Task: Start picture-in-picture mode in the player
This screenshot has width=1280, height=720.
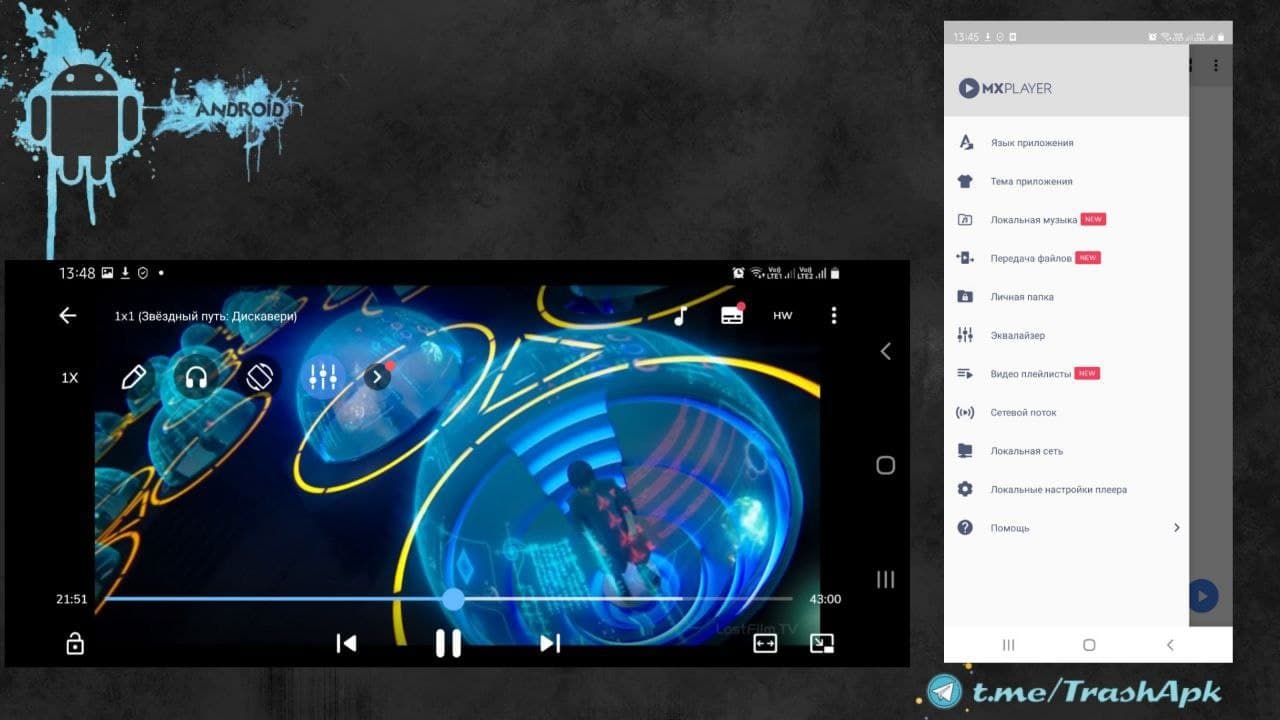Action: [x=822, y=643]
